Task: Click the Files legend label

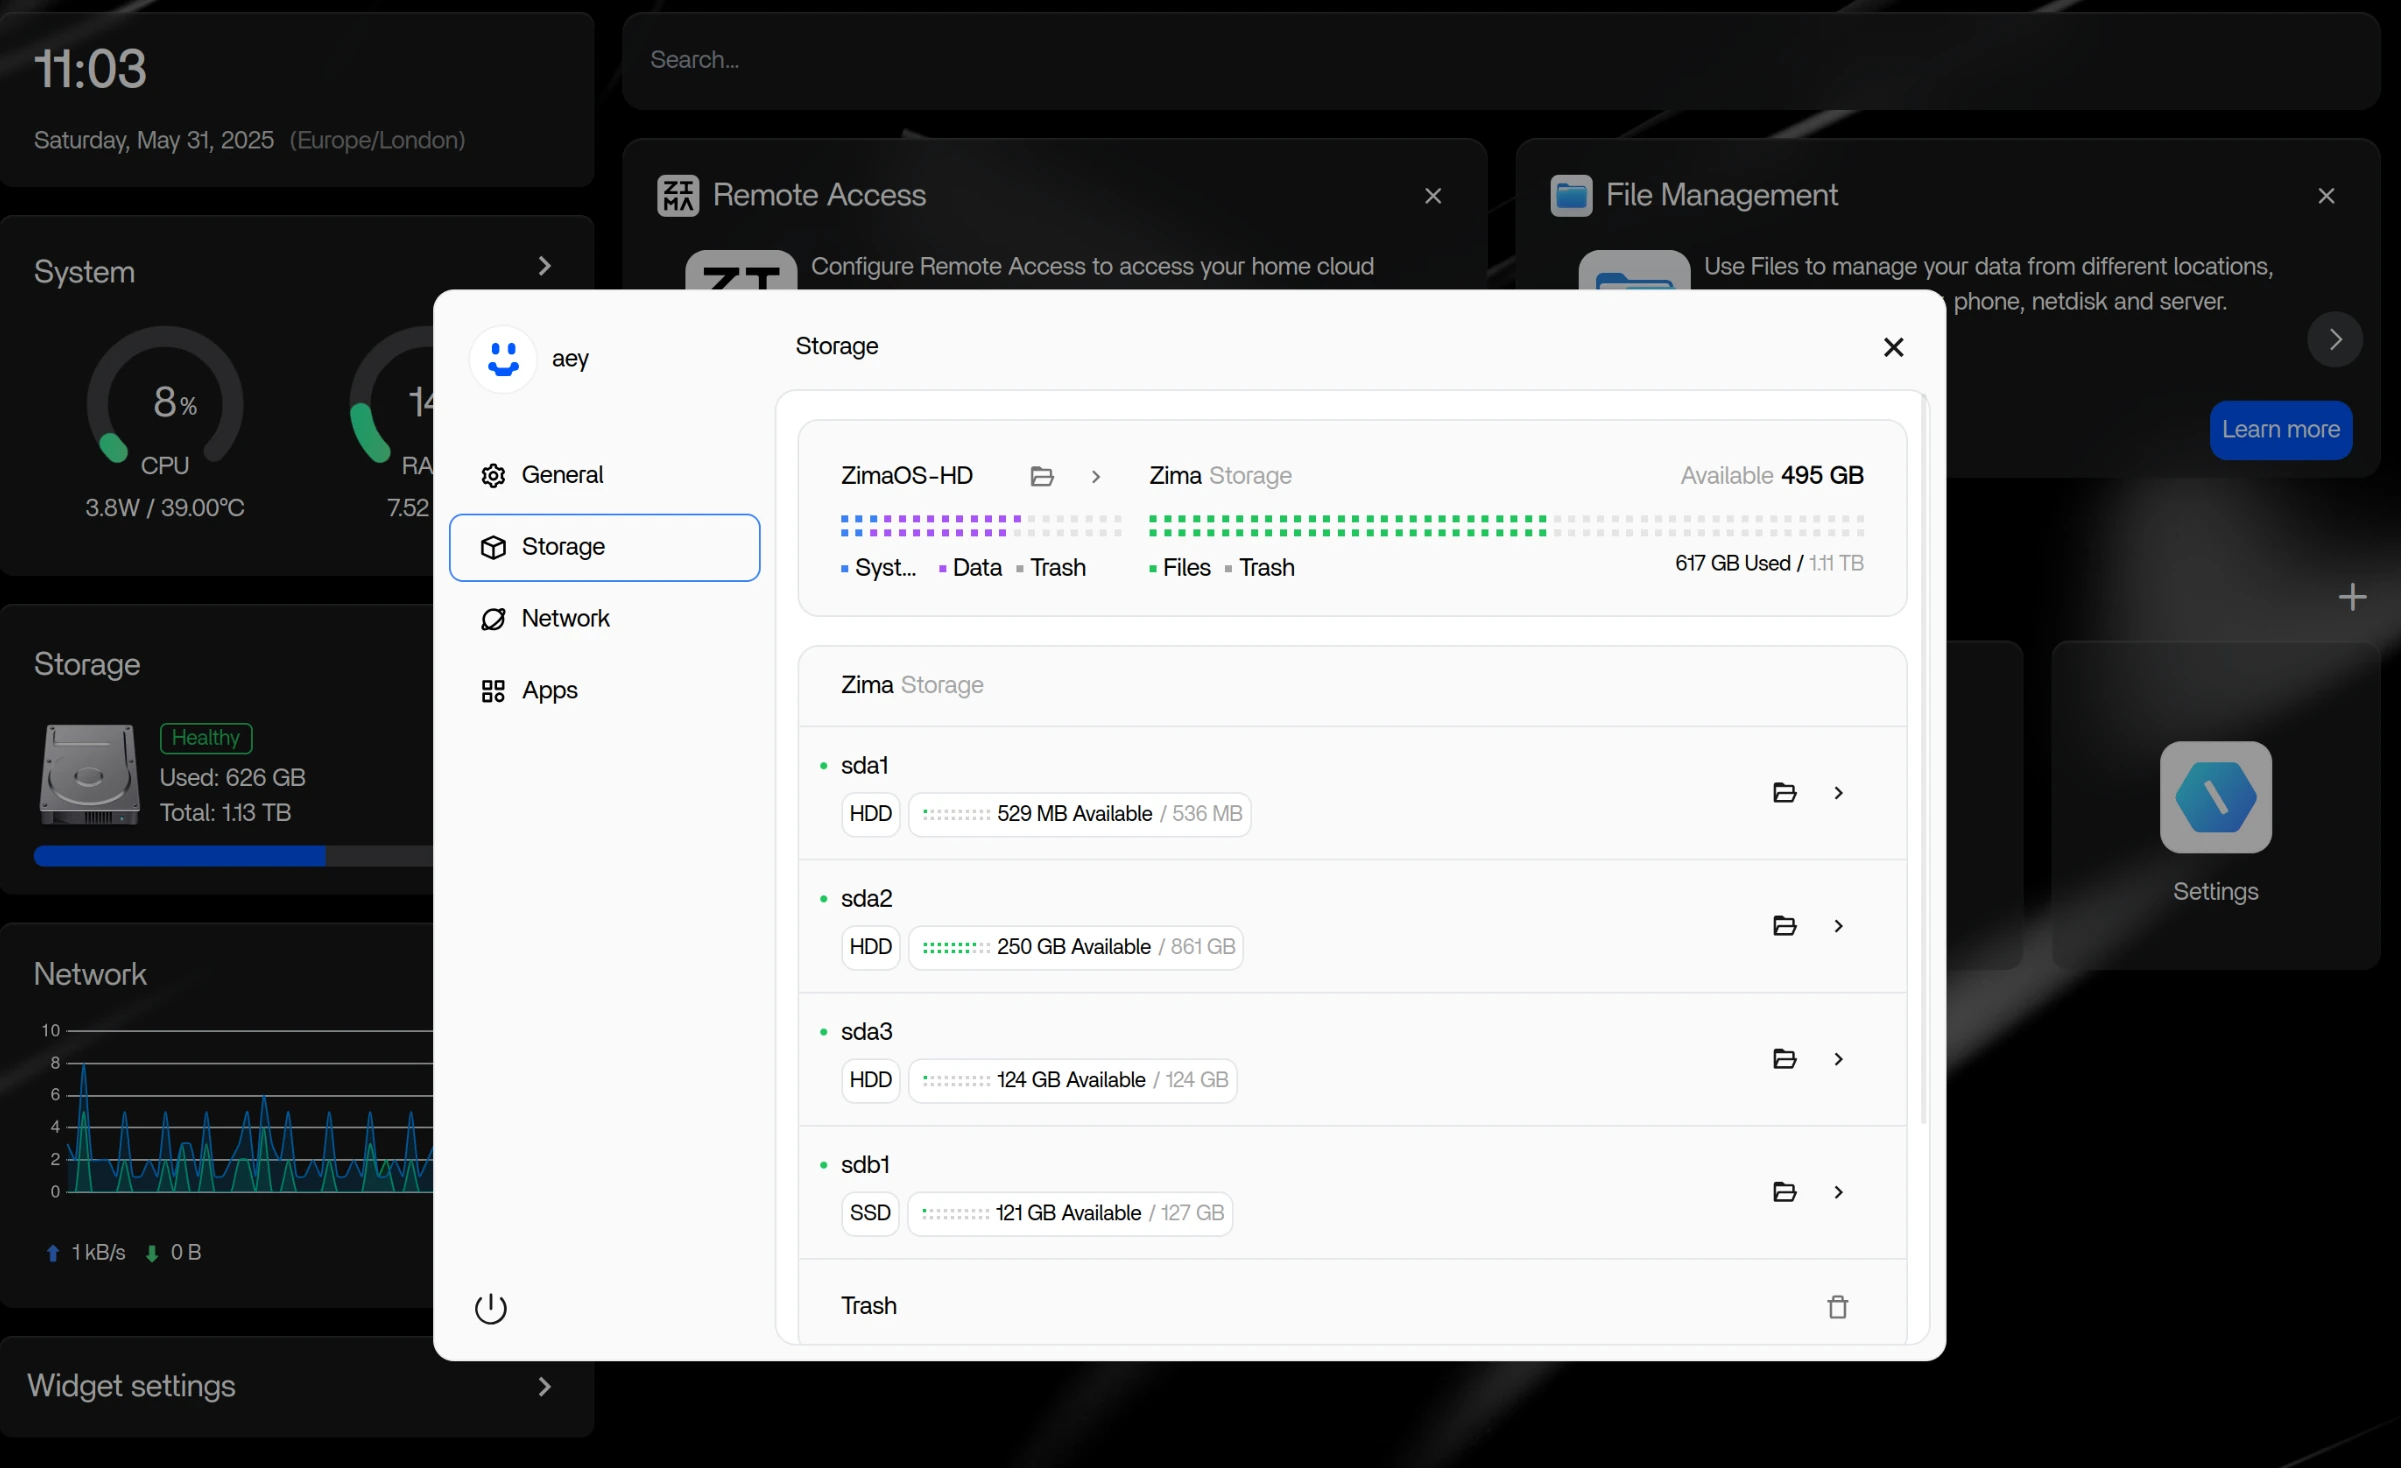Action: tap(1186, 568)
